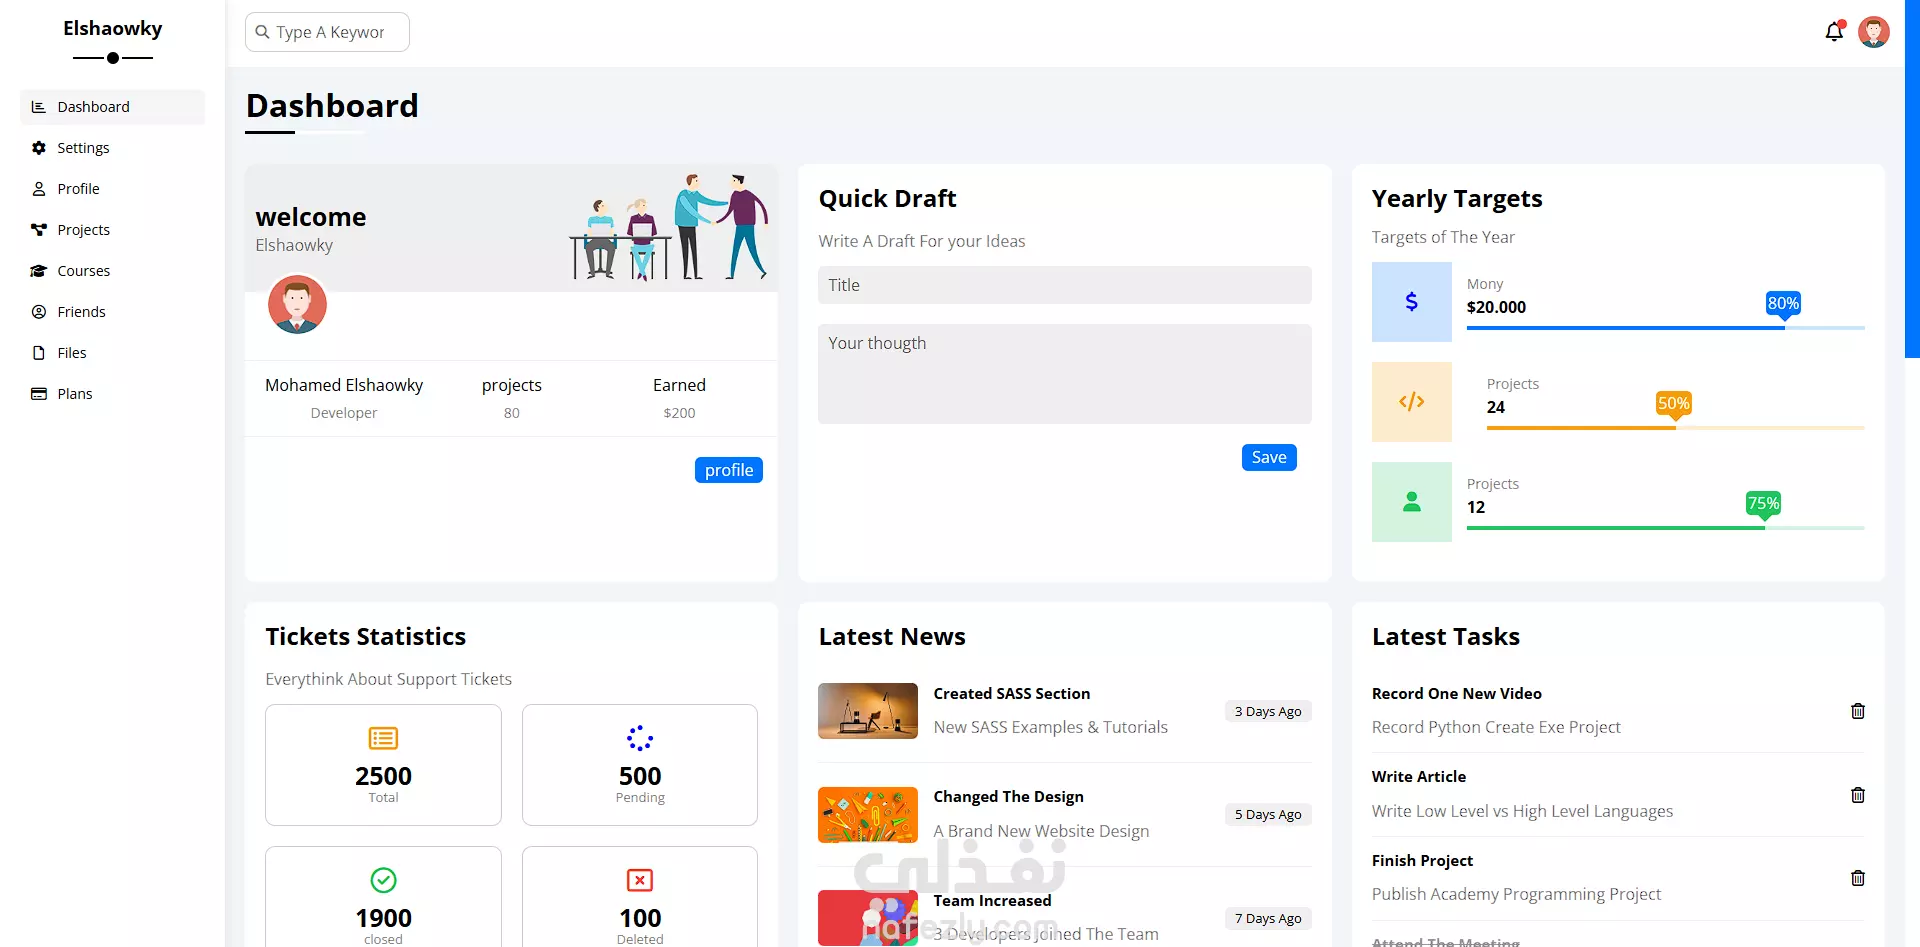Click the closed tickets checkmark icon
The height and width of the screenshot is (947, 1920).
(x=383, y=880)
